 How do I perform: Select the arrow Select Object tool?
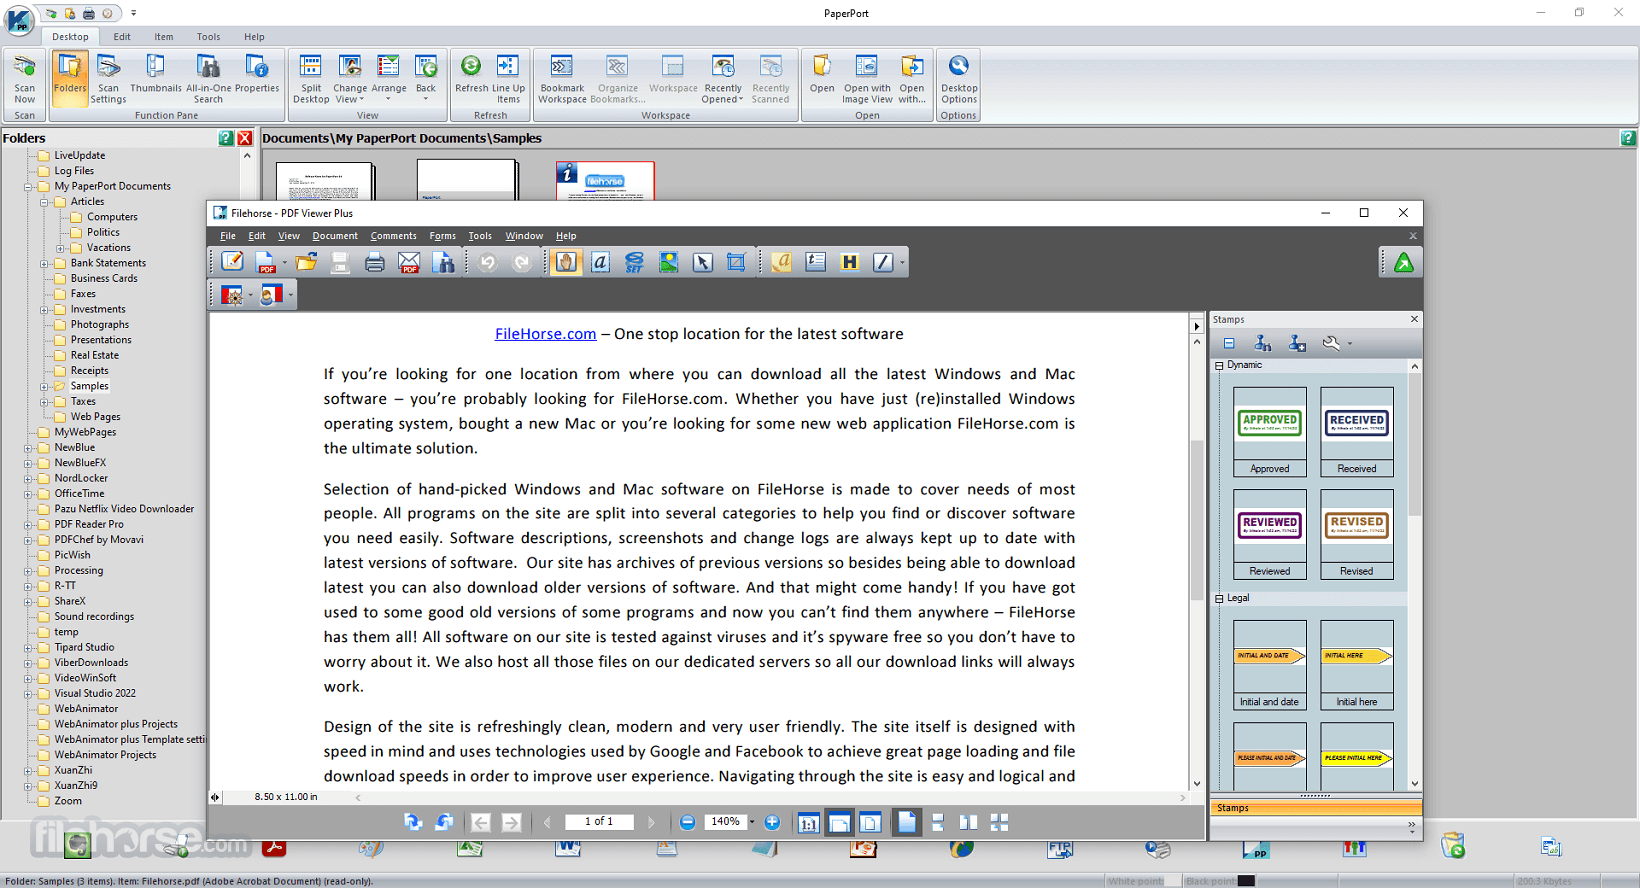pyautogui.click(x=702, y=262)
